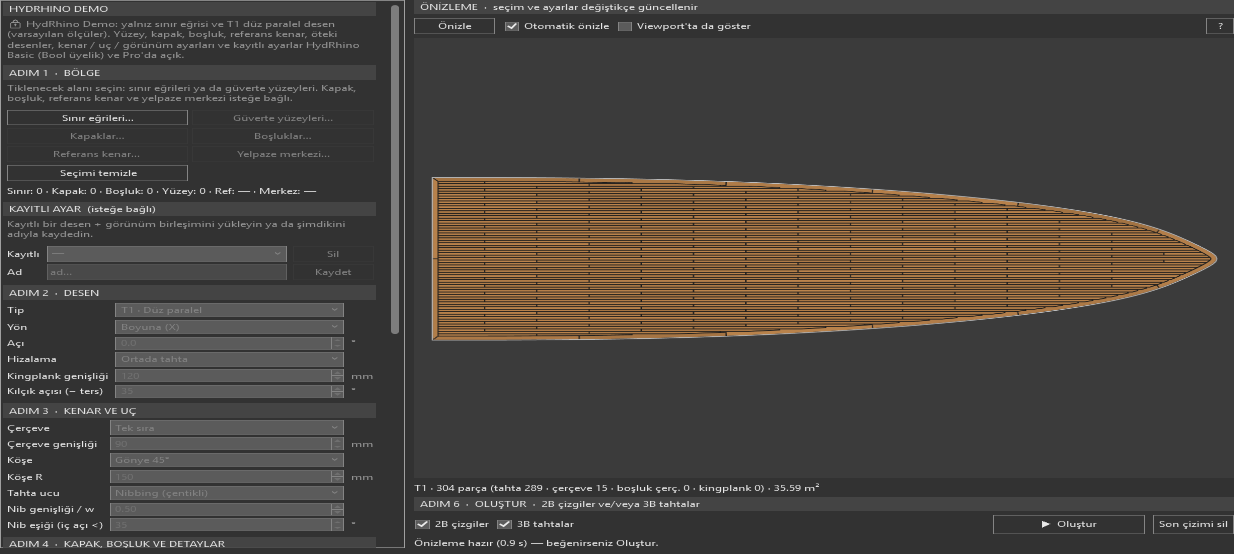Screen dimensions: 1234x554
Task: Open the Kayıtlı saved-settings dropdown
Action: 167,254
